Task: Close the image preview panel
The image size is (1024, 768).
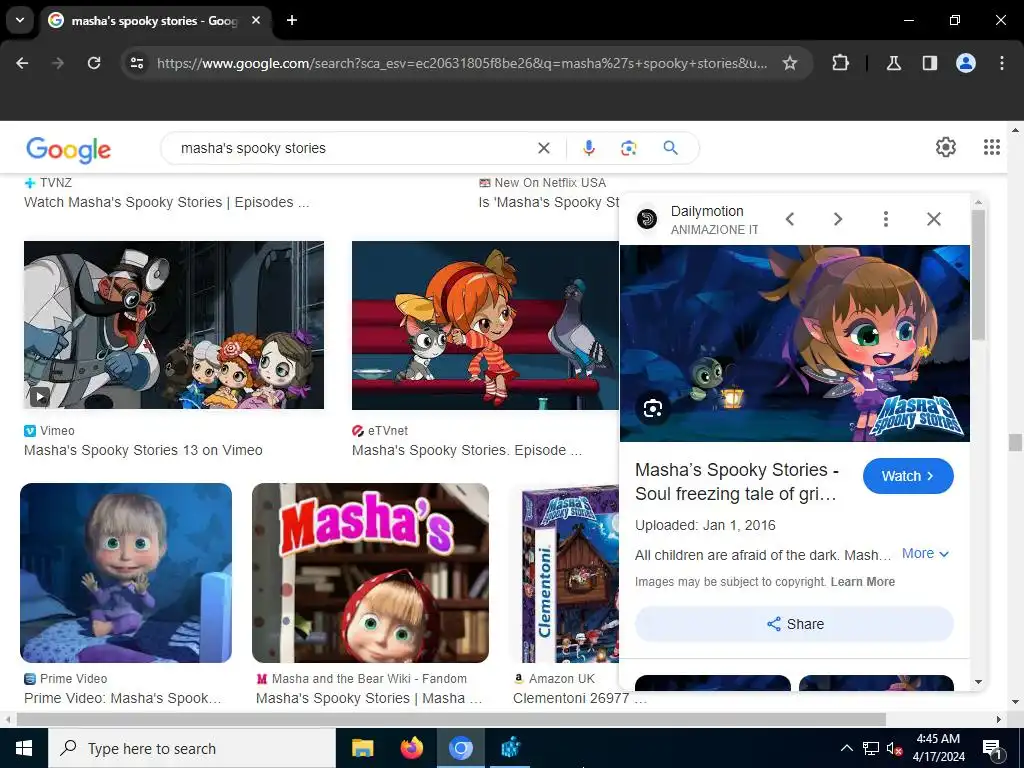Action: [x=934, y=219]
